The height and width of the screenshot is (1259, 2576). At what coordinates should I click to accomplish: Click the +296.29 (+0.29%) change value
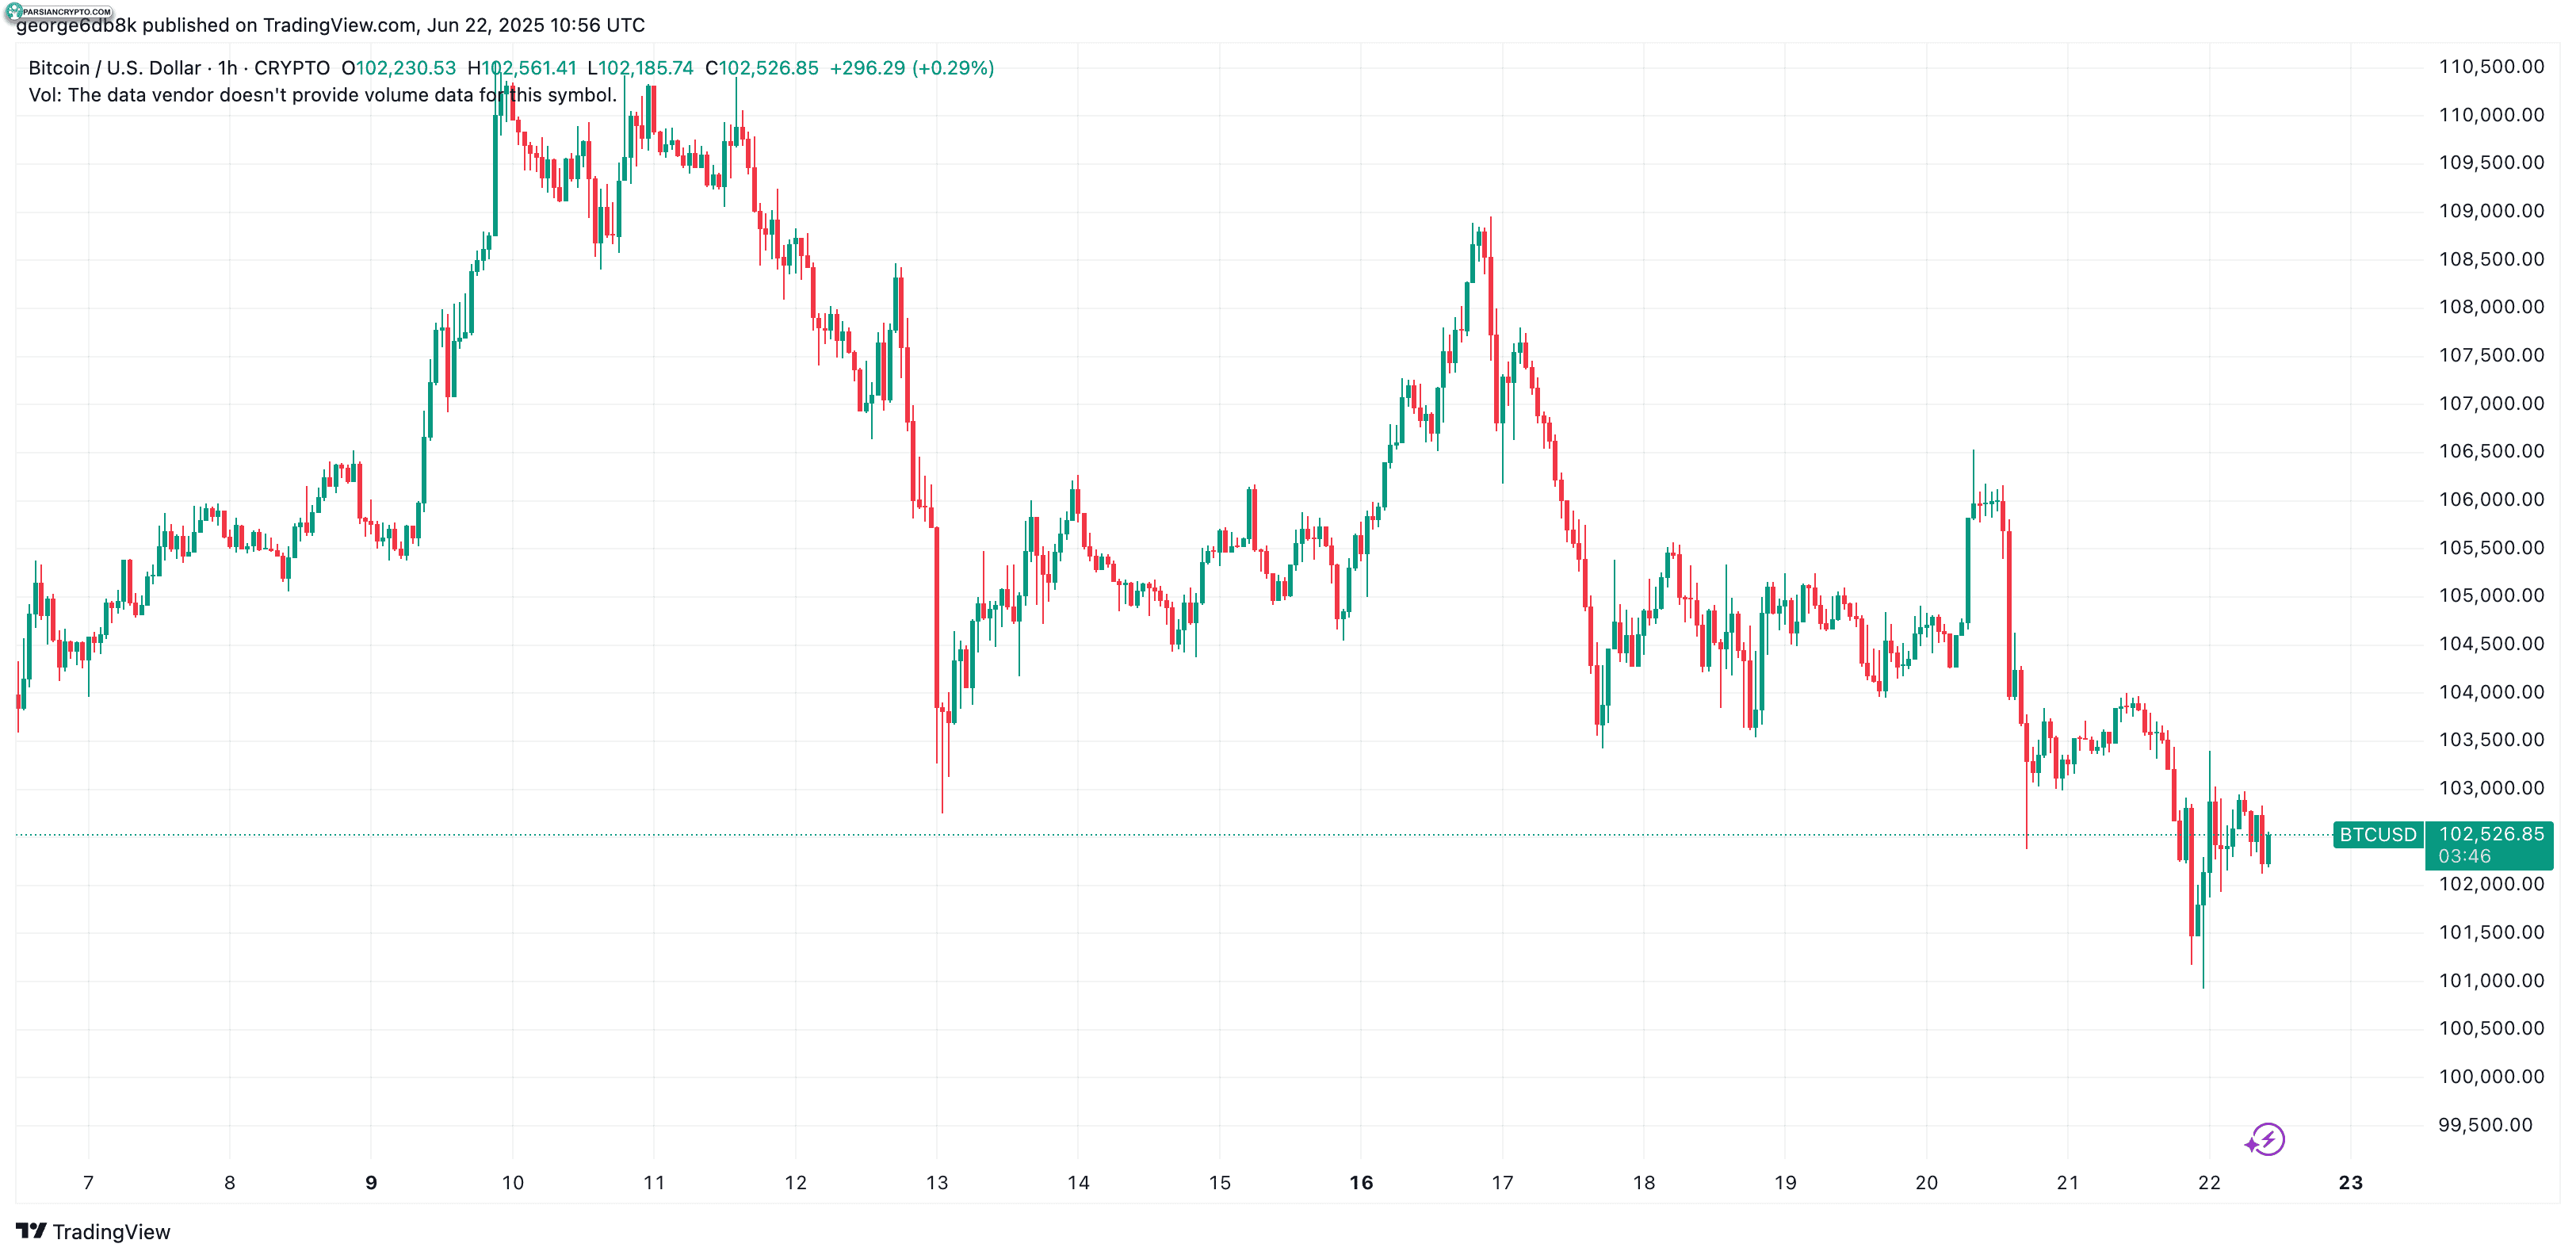click(912, 68)
